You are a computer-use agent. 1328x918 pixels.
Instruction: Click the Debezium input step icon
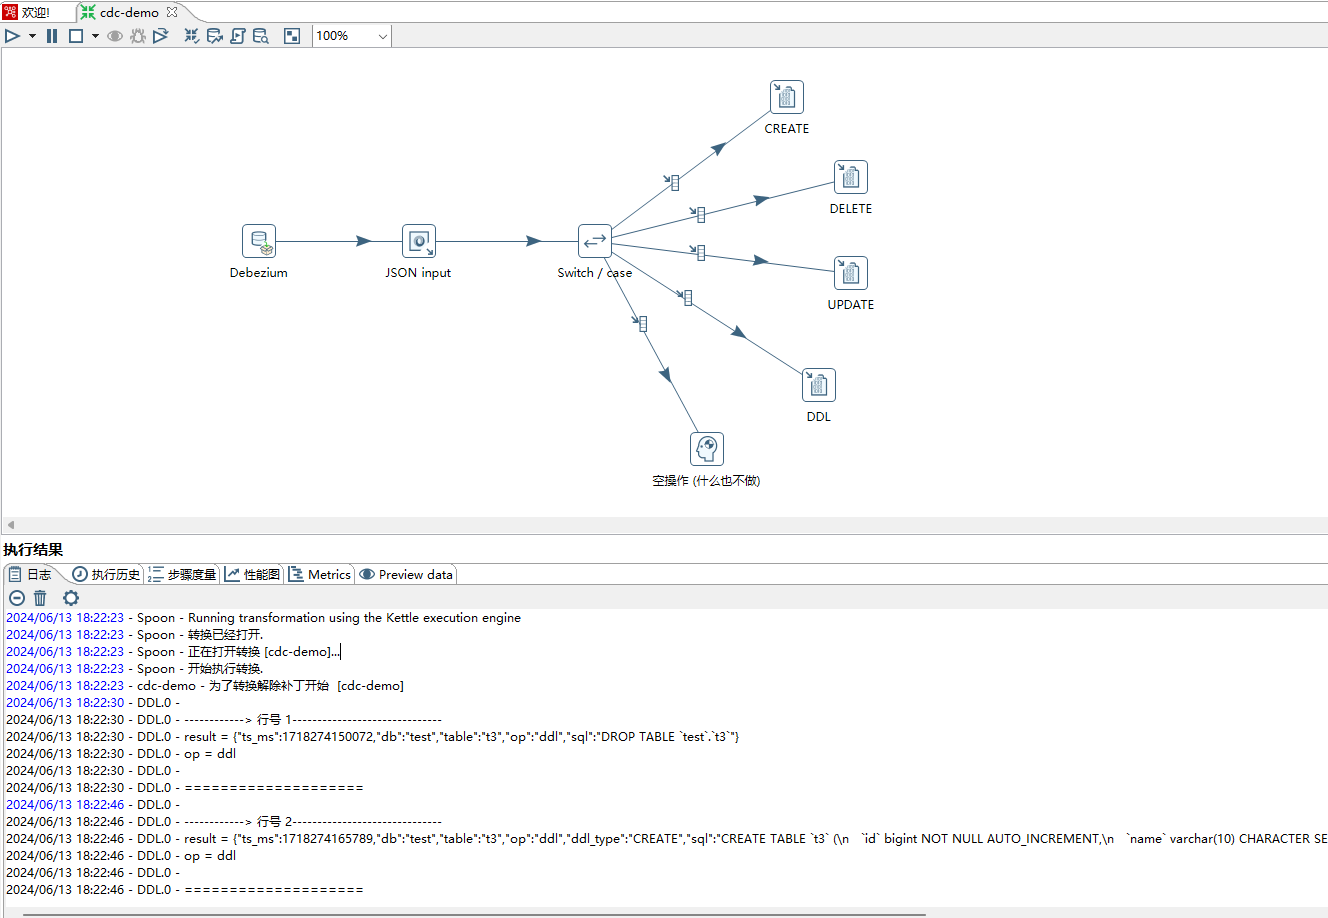259,242
